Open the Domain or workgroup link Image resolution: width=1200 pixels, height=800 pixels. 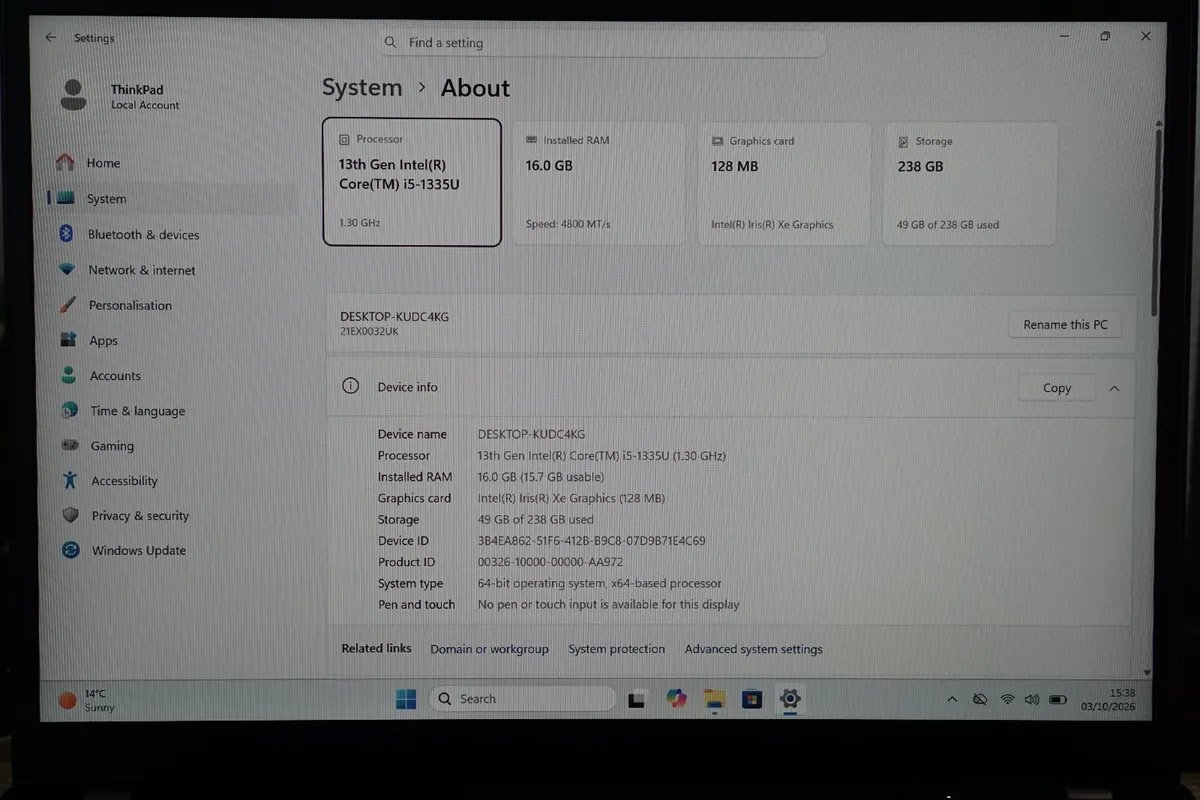tap(489, 649)
